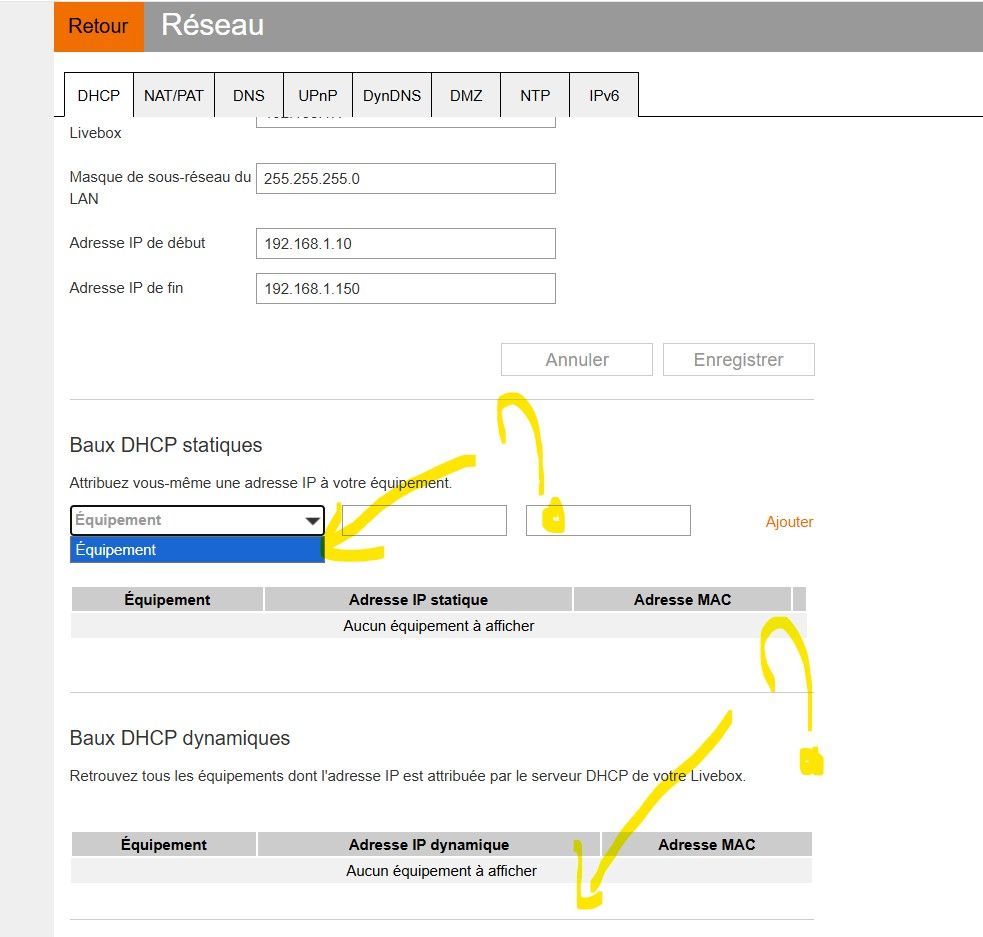Click the Adresse IP statique column header

(418, 599)
